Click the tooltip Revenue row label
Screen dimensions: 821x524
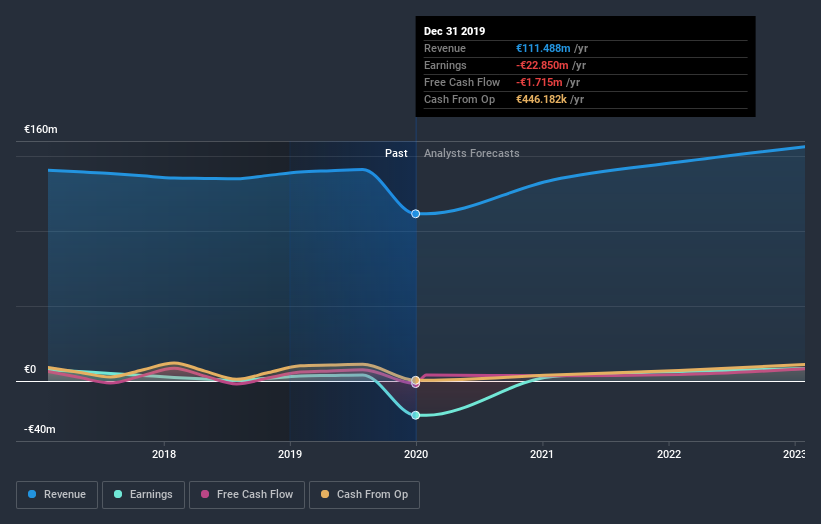[445, 48]
